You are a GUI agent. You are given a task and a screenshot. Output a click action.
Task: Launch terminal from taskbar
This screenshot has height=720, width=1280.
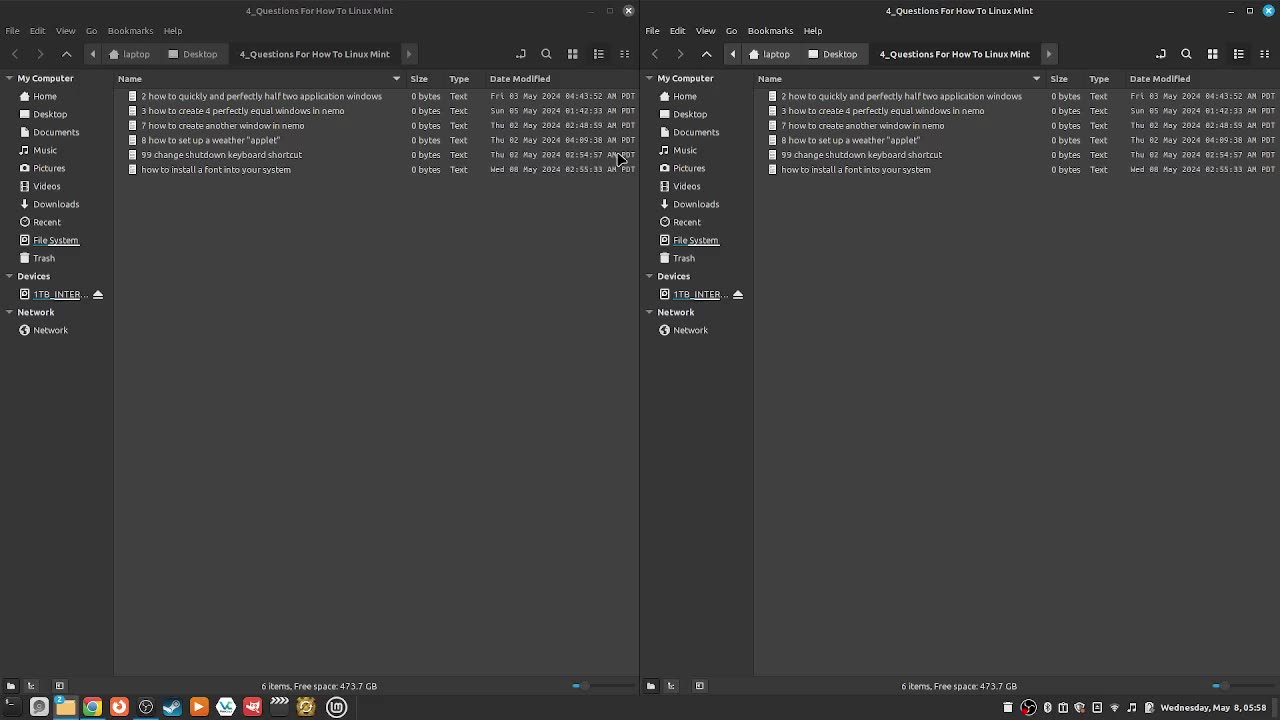(x=11, y=707)
